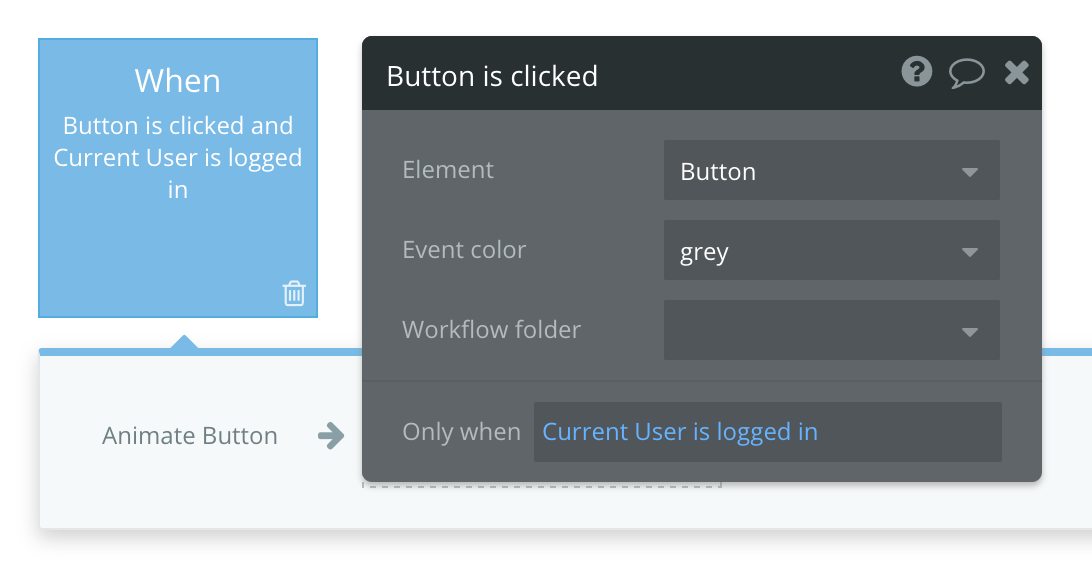The image size is (1092, 566).
Task: Select the Animate Button action step
Action: coord(190,436)
